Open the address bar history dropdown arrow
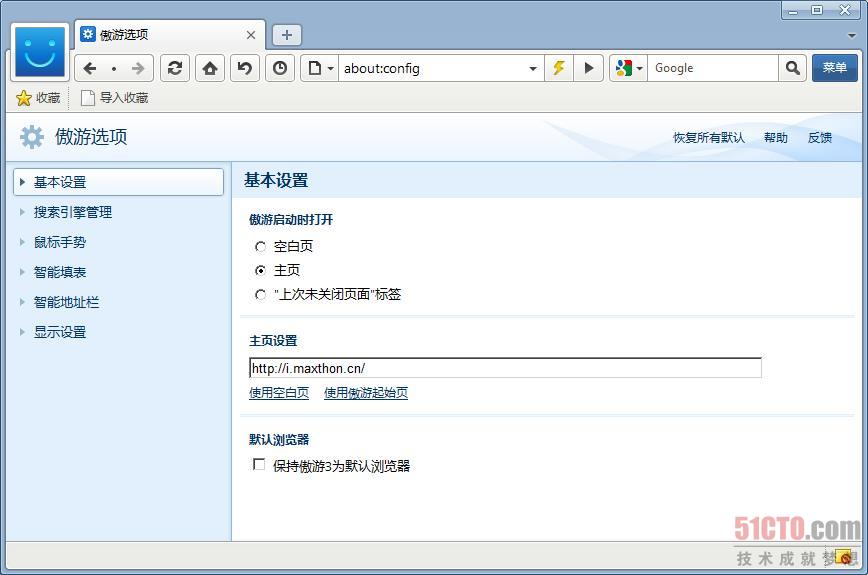This screenshot has width=868, height=575. tap(533, 69)
